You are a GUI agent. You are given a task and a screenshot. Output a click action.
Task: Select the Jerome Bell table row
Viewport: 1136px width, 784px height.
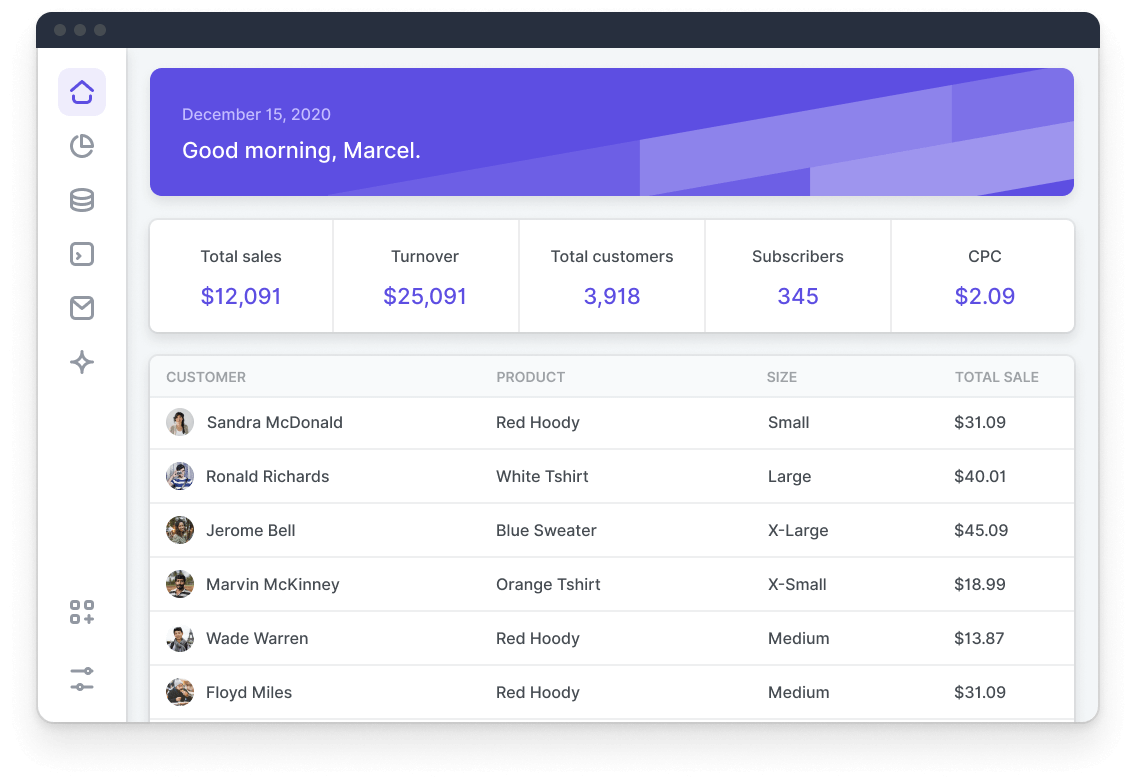click(x=611, y=531)
